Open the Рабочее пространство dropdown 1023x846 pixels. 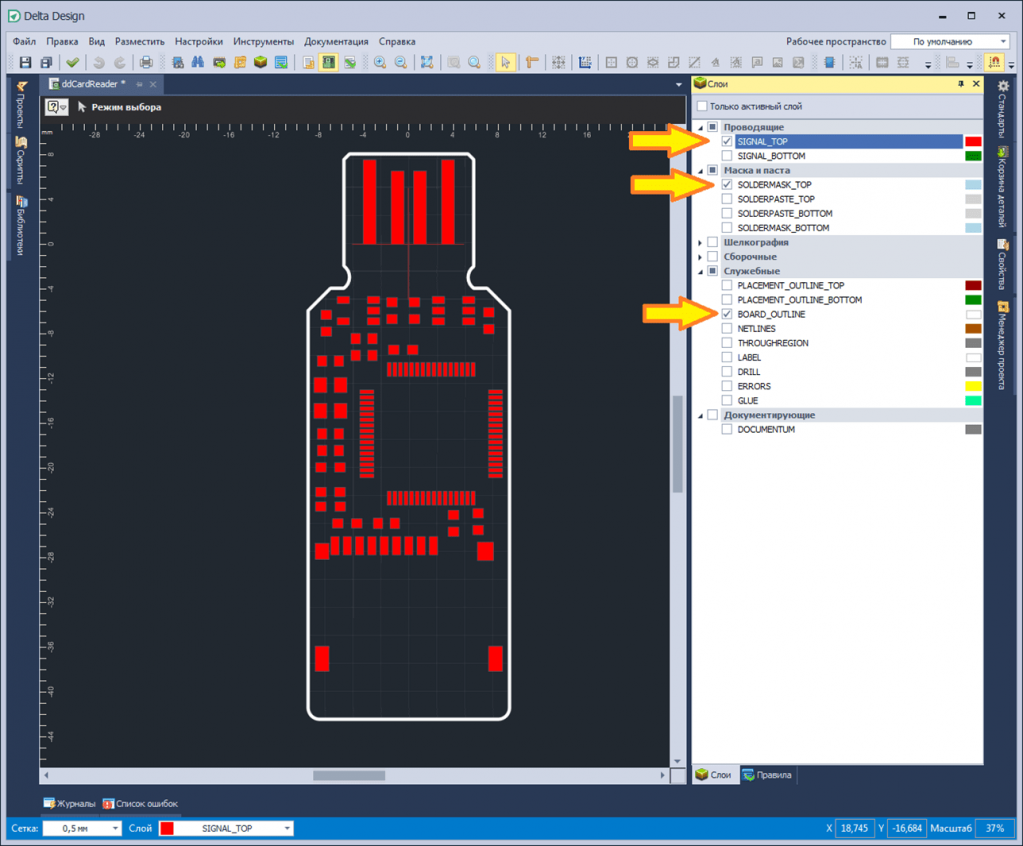coord(951,42)
